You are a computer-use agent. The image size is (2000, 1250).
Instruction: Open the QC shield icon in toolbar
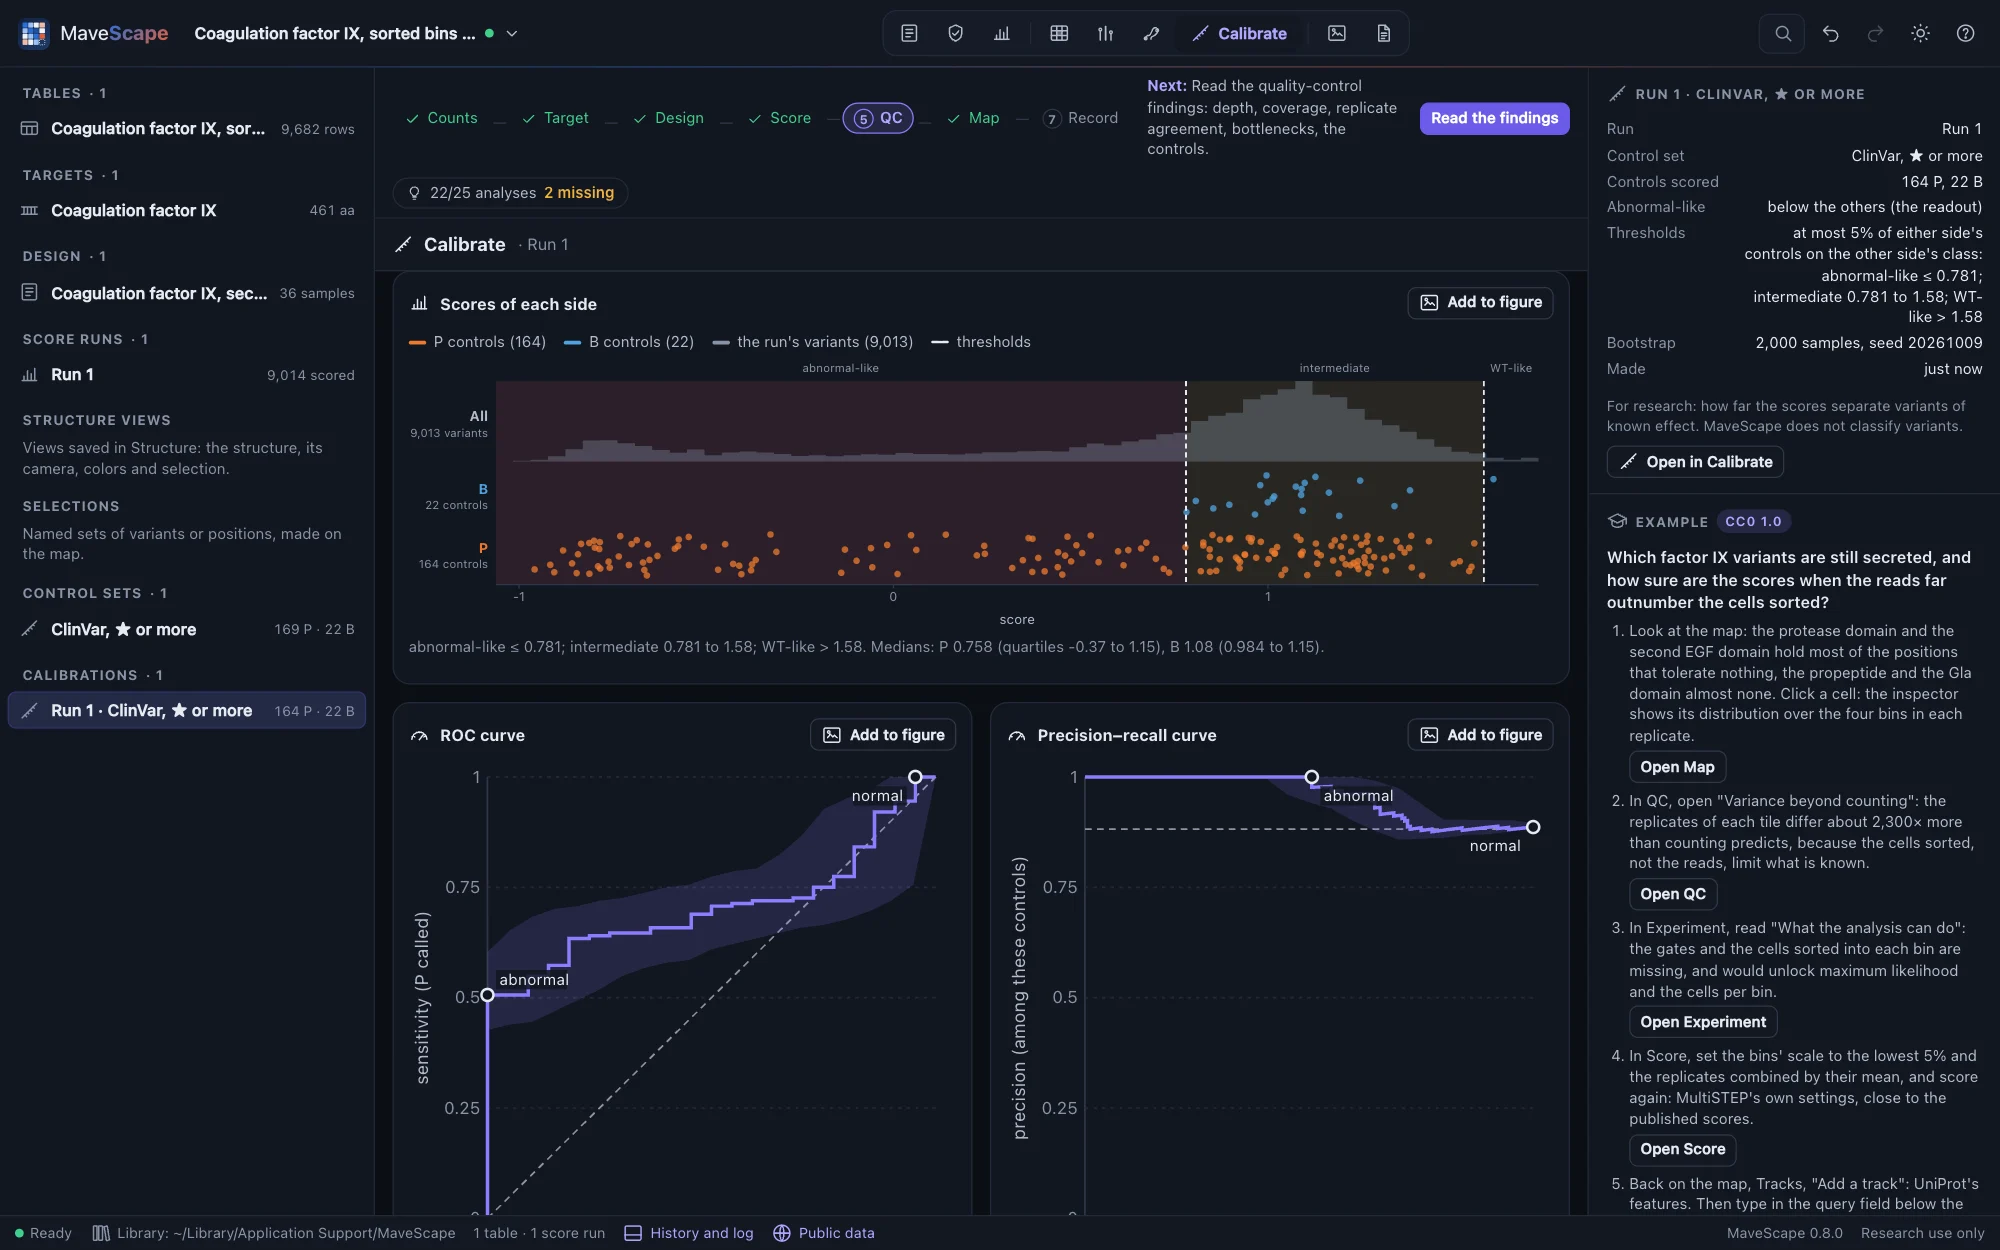(x=955, y=33)
